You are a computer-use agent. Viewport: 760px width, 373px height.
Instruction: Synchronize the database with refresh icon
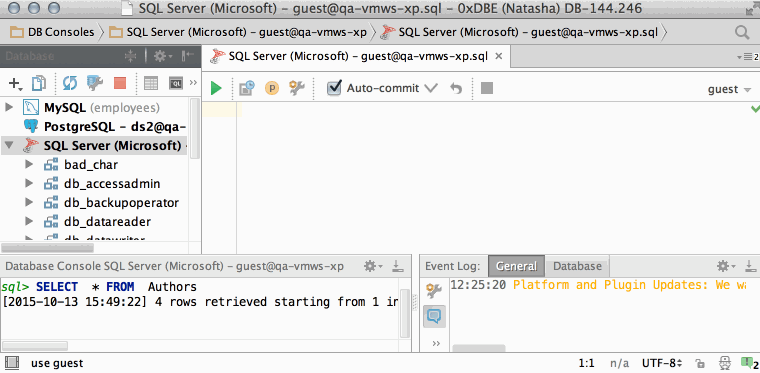click(70, 83)
